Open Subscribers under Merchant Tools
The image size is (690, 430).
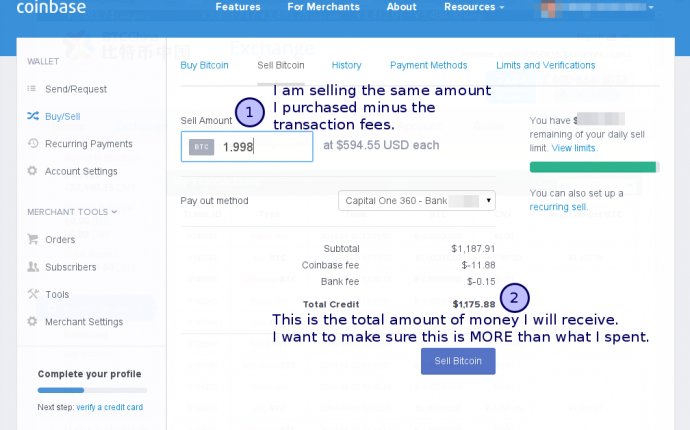(x=70, y=267)
